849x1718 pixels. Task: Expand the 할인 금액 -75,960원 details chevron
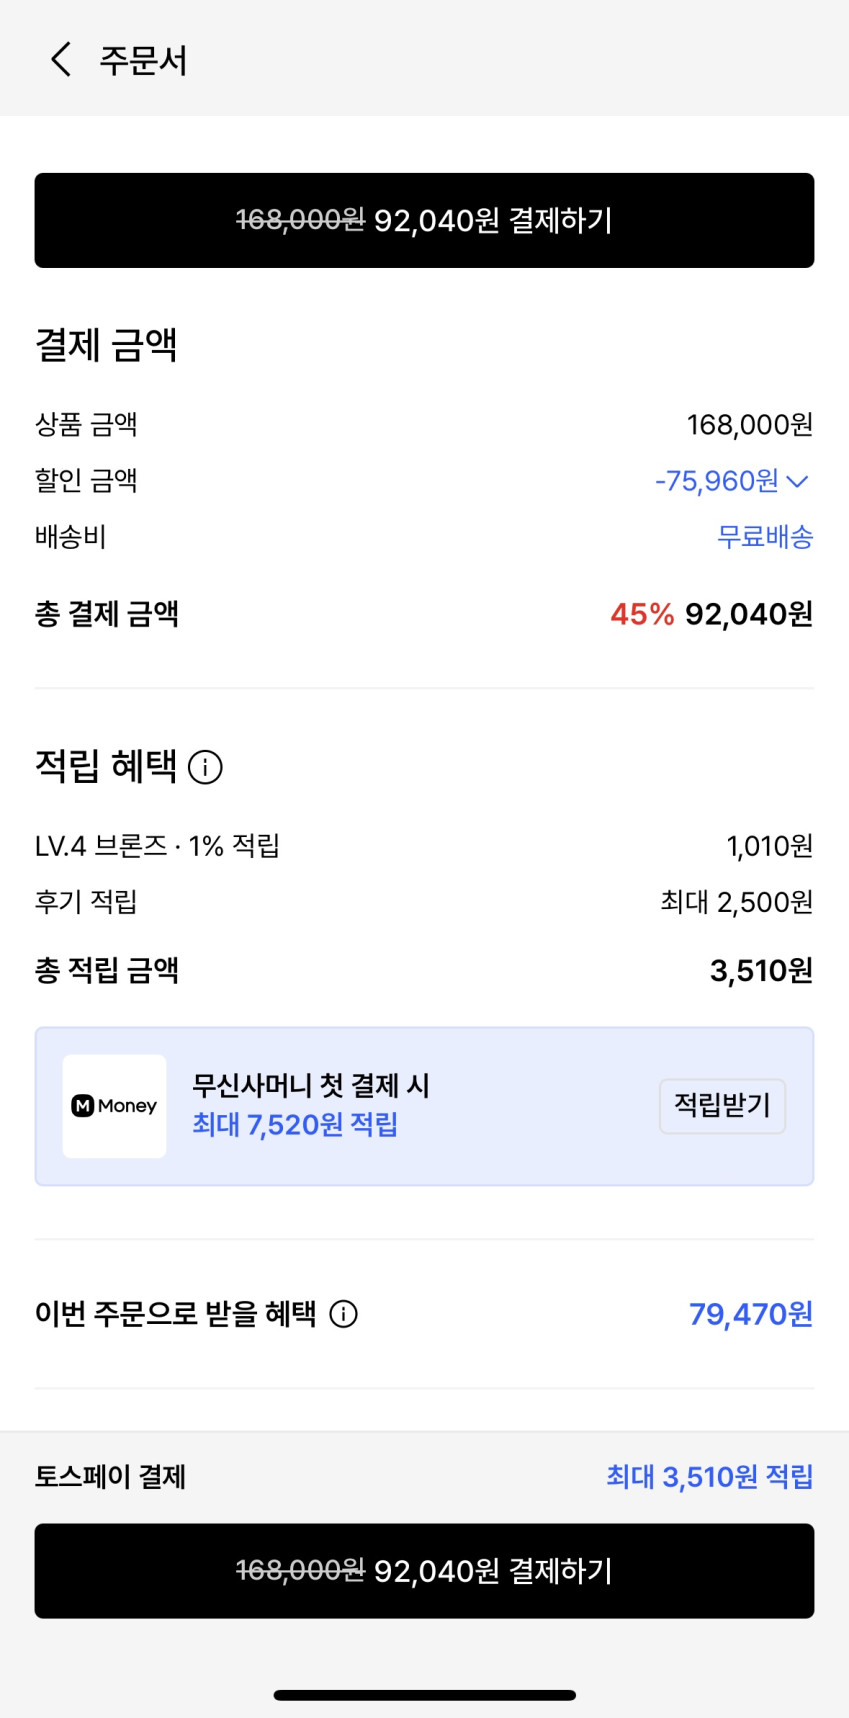797,481
